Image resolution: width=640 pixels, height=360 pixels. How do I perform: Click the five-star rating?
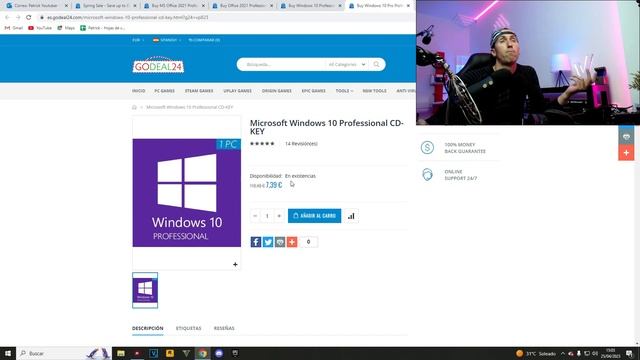[x=262, y=144]
